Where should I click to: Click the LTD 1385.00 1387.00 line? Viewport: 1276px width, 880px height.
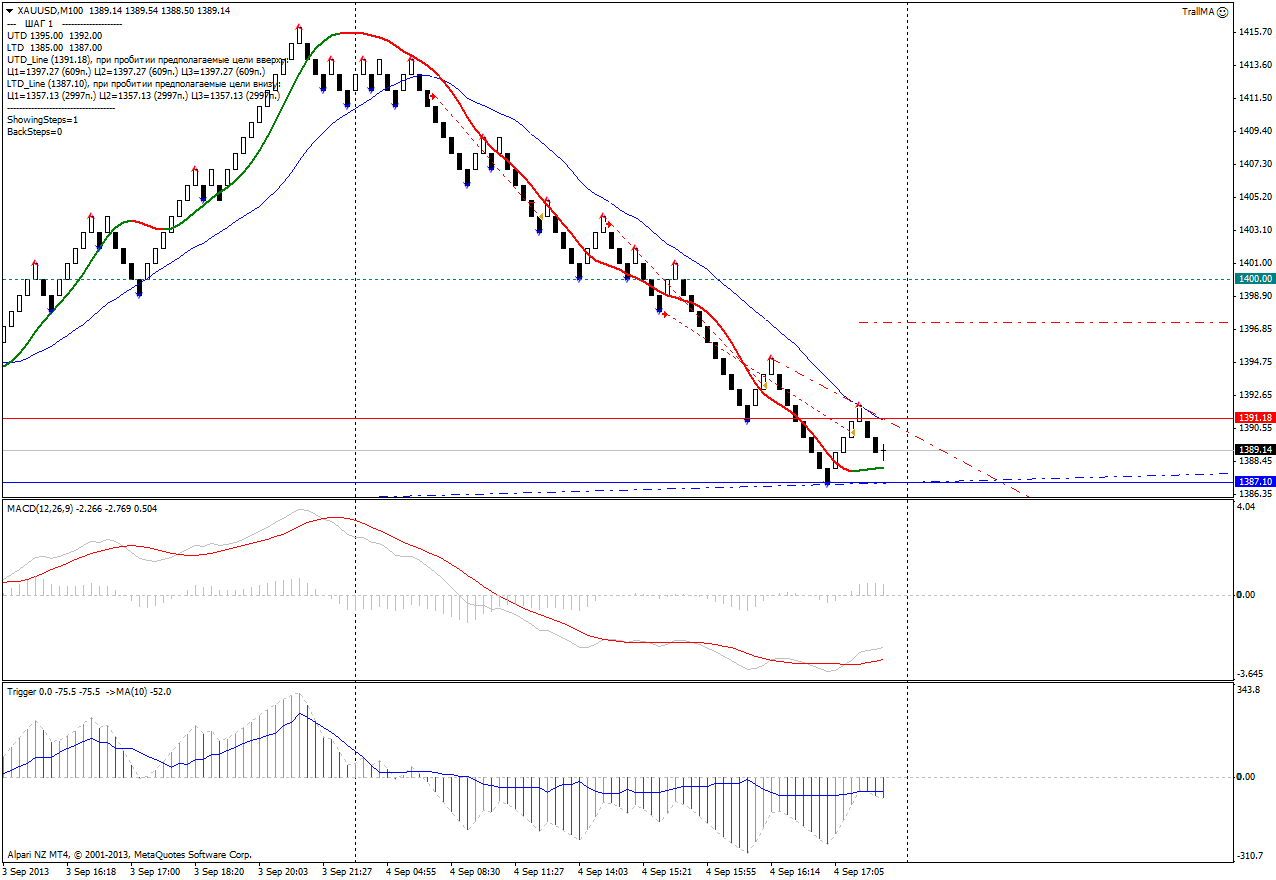tap(54, 47)
